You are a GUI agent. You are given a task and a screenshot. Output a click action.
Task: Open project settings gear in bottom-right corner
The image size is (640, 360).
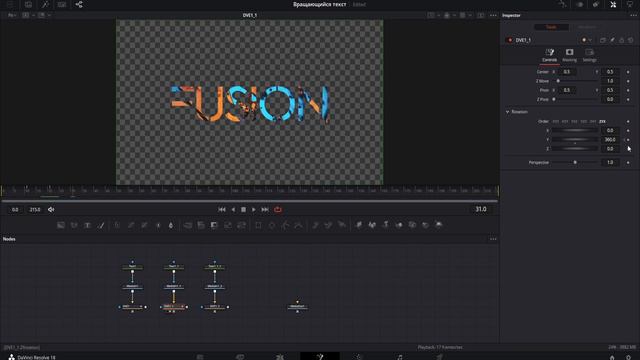point(629,357)
